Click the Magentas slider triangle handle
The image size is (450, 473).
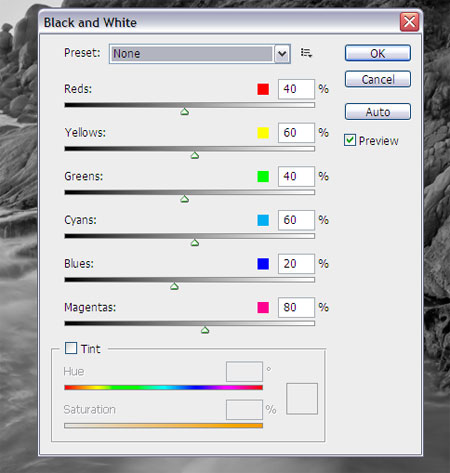point(205,330)
